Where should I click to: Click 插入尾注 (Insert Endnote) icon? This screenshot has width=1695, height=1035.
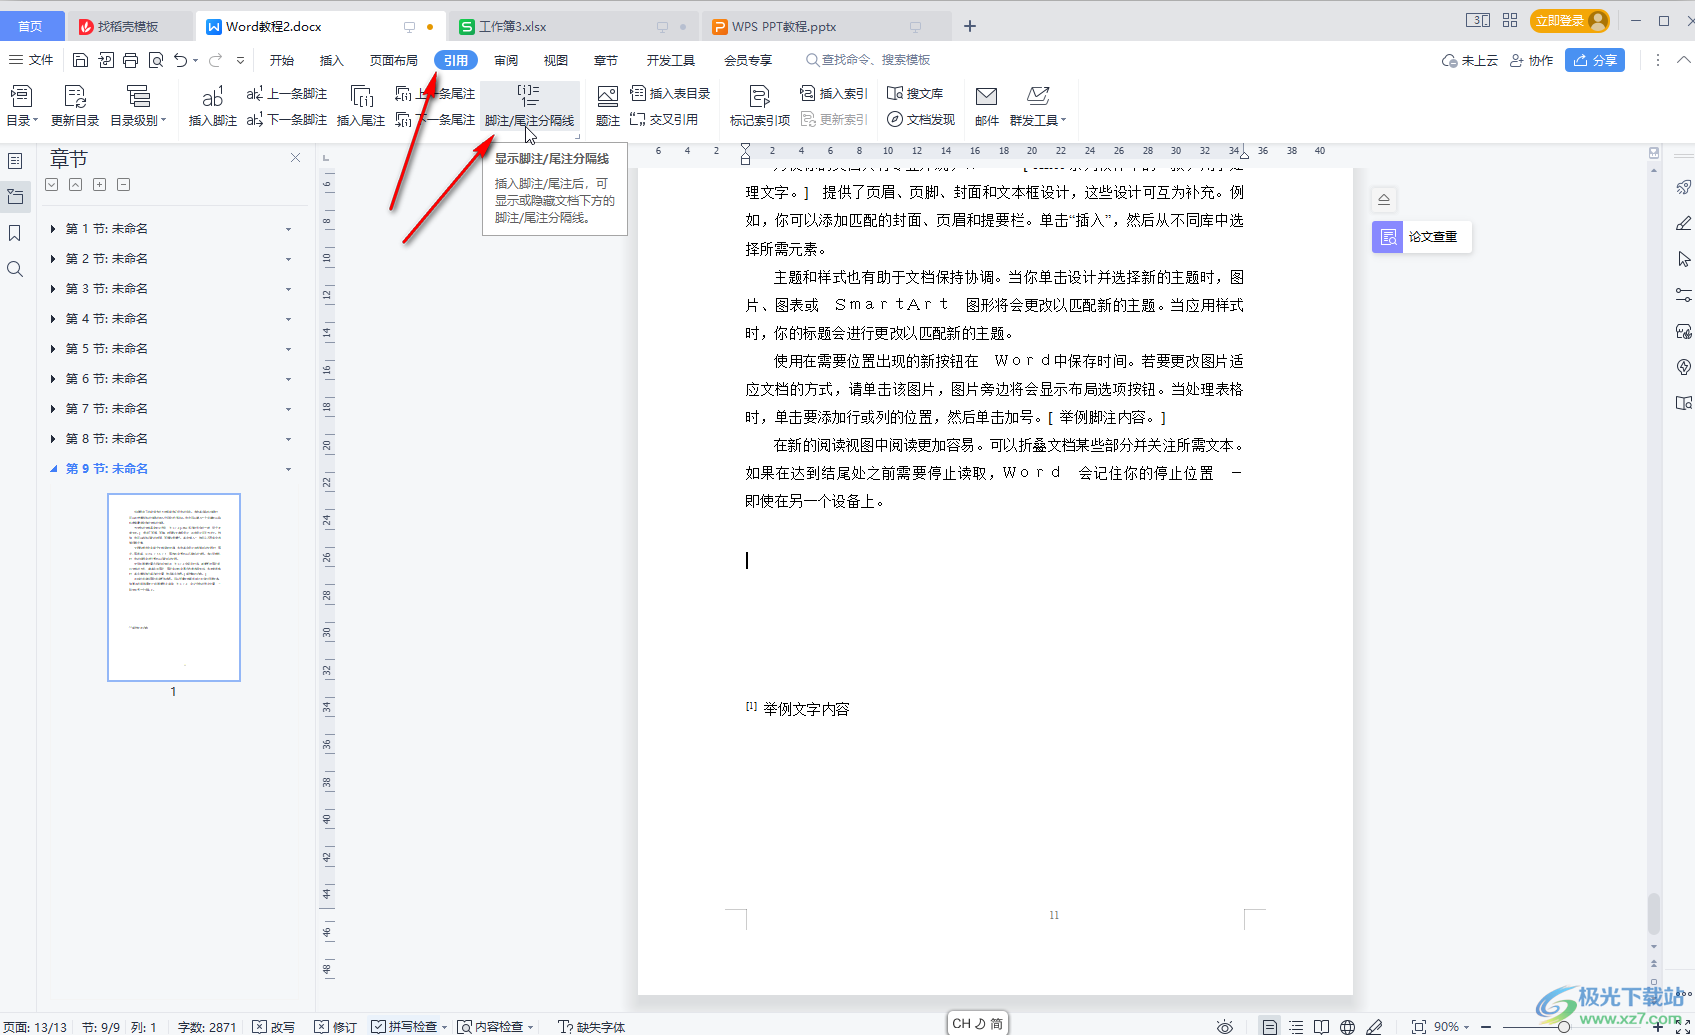tap(361, 105)
